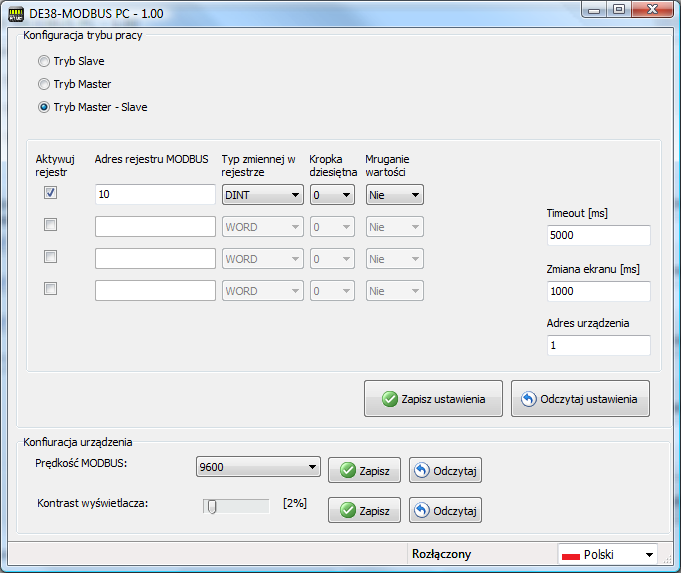This screenshot has height=573, width=681.
Task: Click the Zapisz ustawienia button
Action: [x=433, y=399]
